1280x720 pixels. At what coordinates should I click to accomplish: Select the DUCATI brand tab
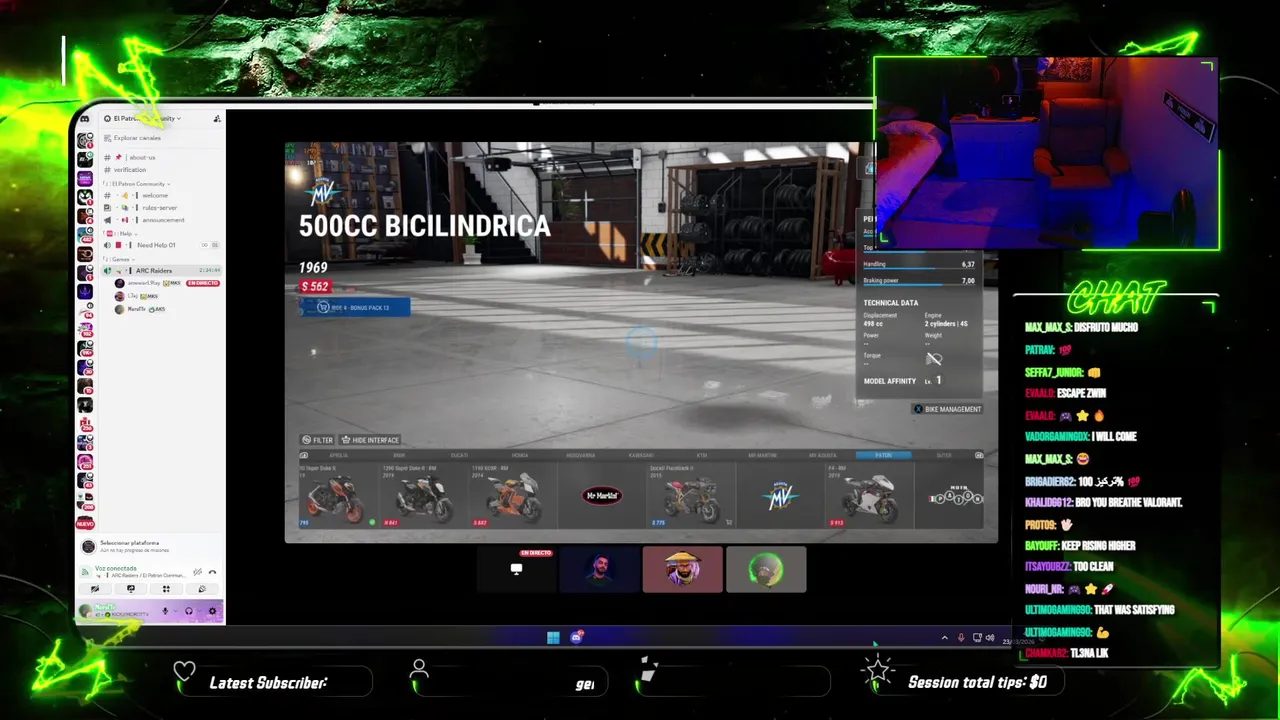tap(459, 455)
